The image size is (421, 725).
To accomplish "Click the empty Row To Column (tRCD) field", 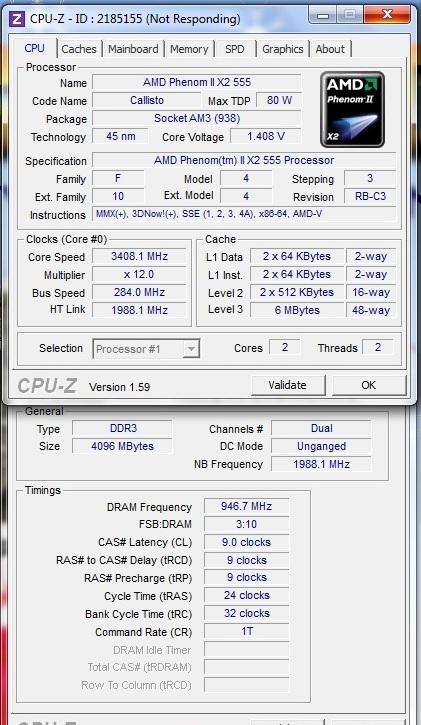I will [246, 685].
